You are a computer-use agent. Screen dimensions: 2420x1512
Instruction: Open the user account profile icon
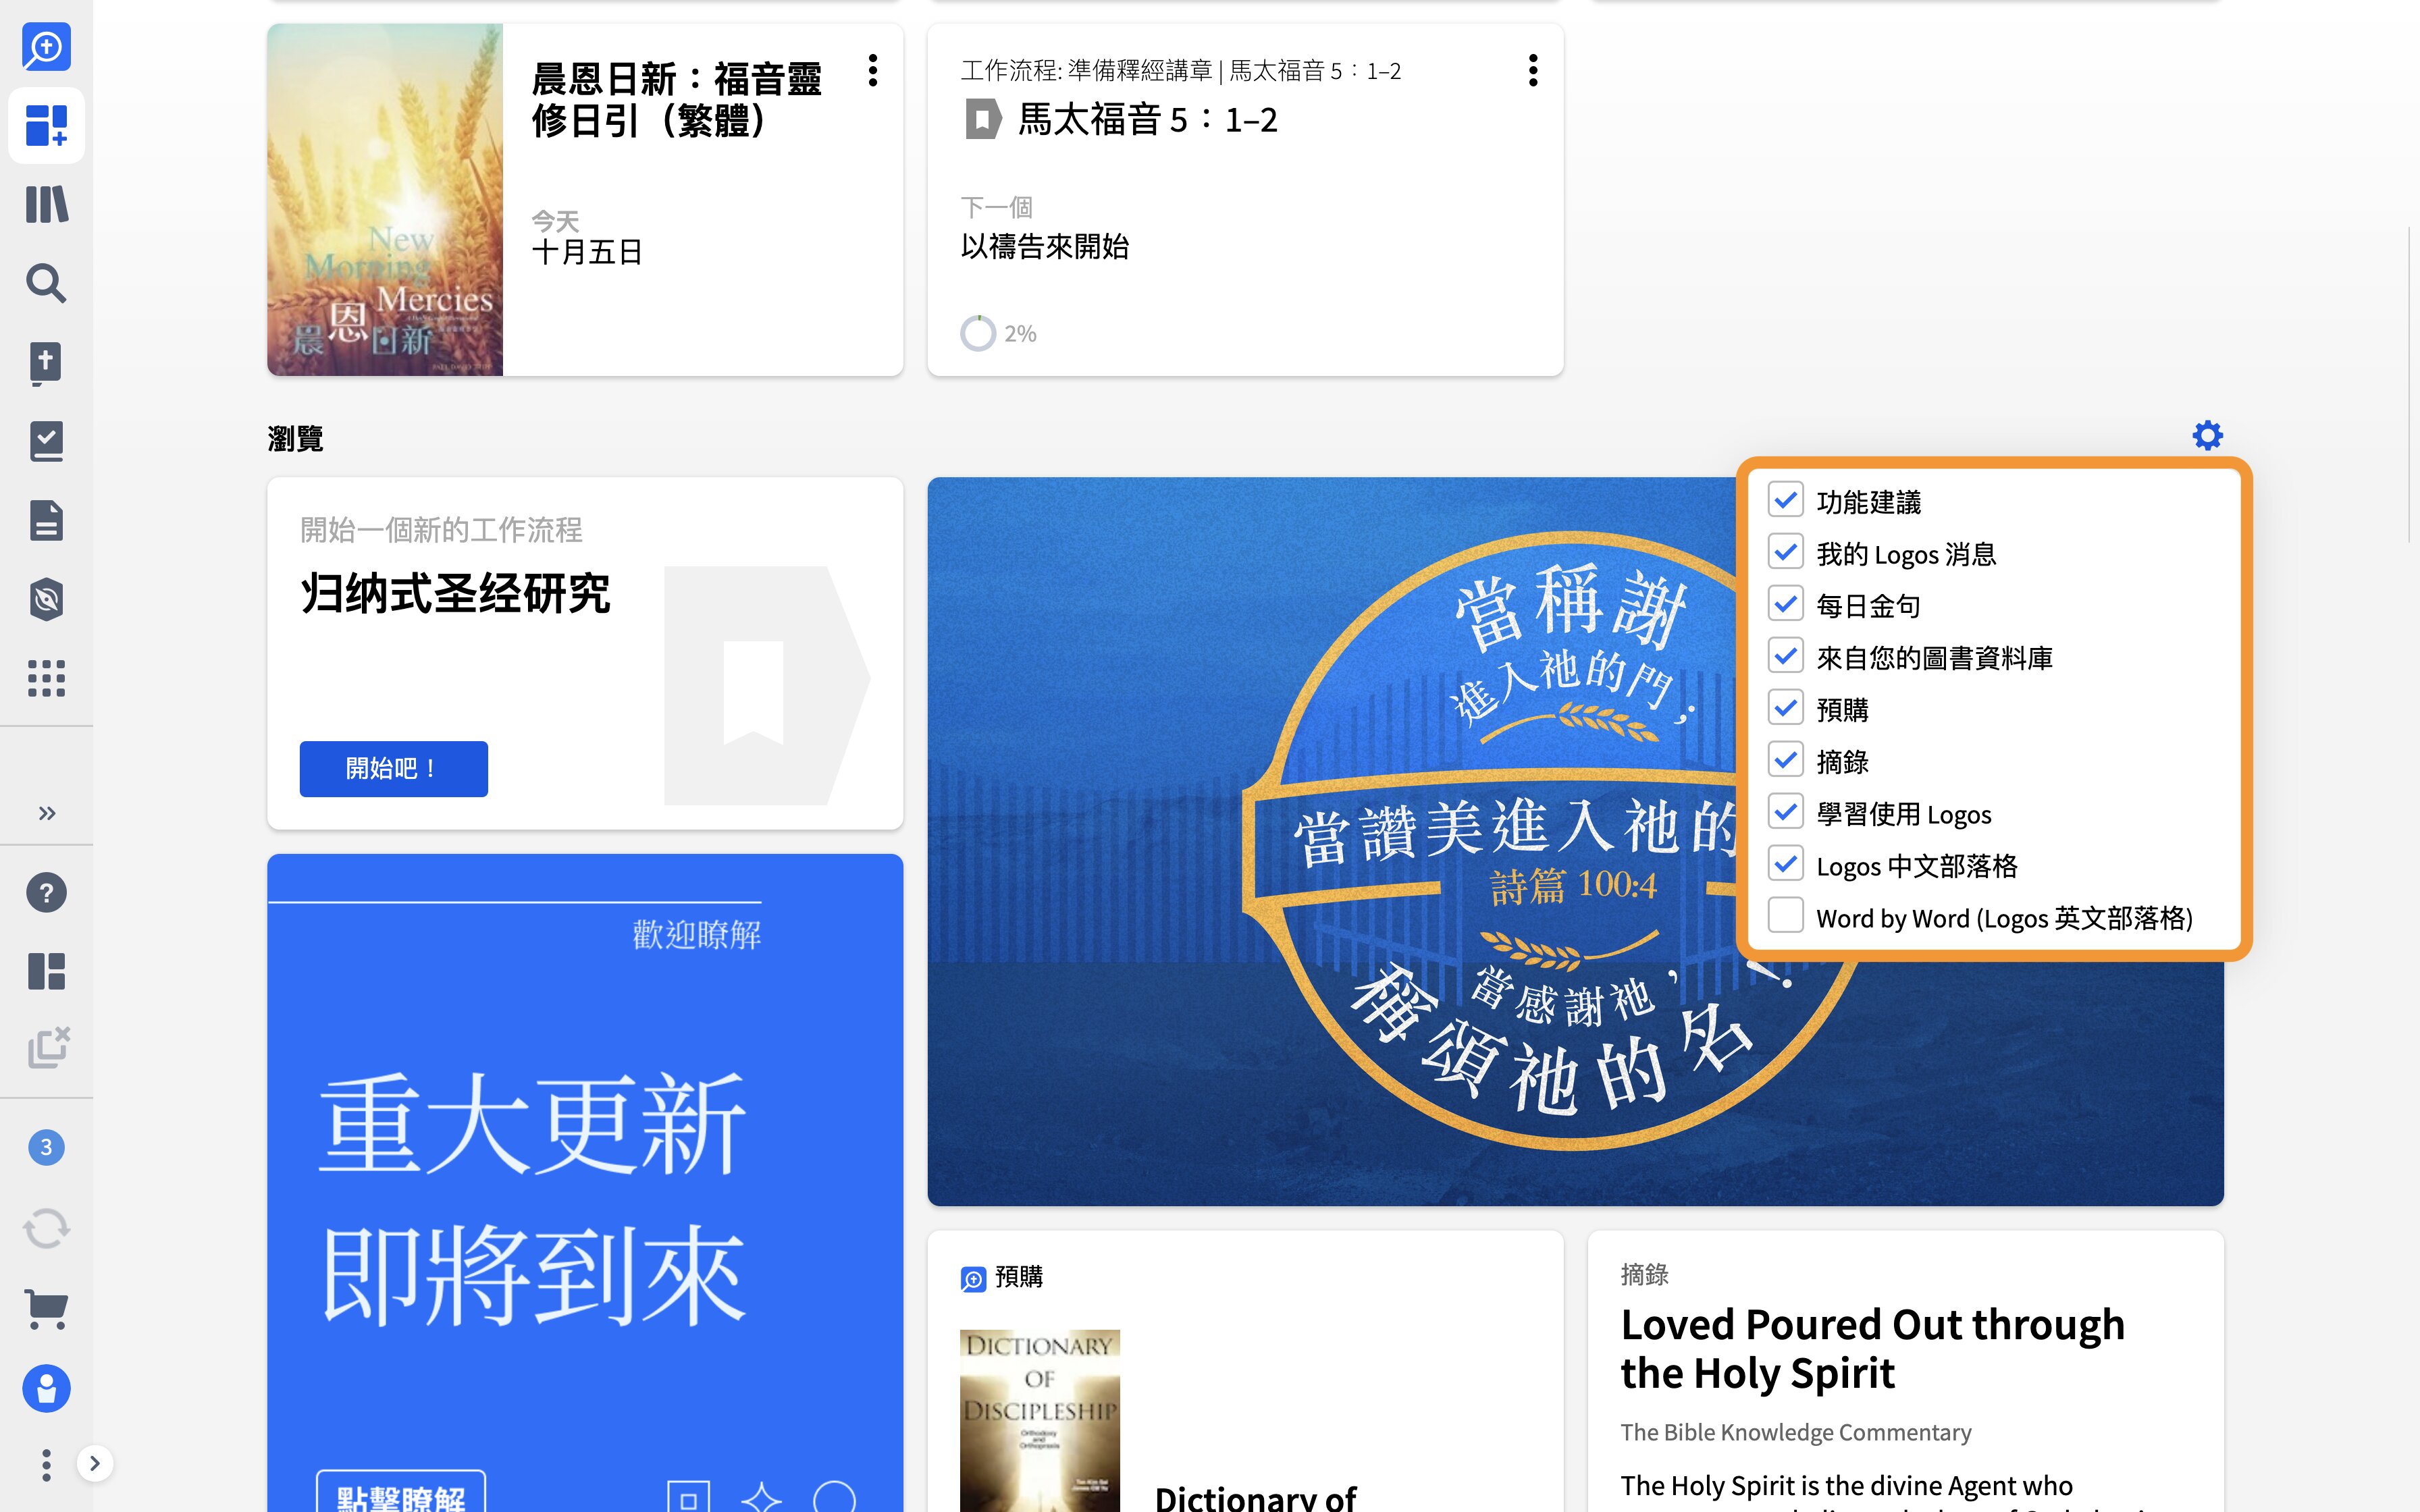(46, 1388)
